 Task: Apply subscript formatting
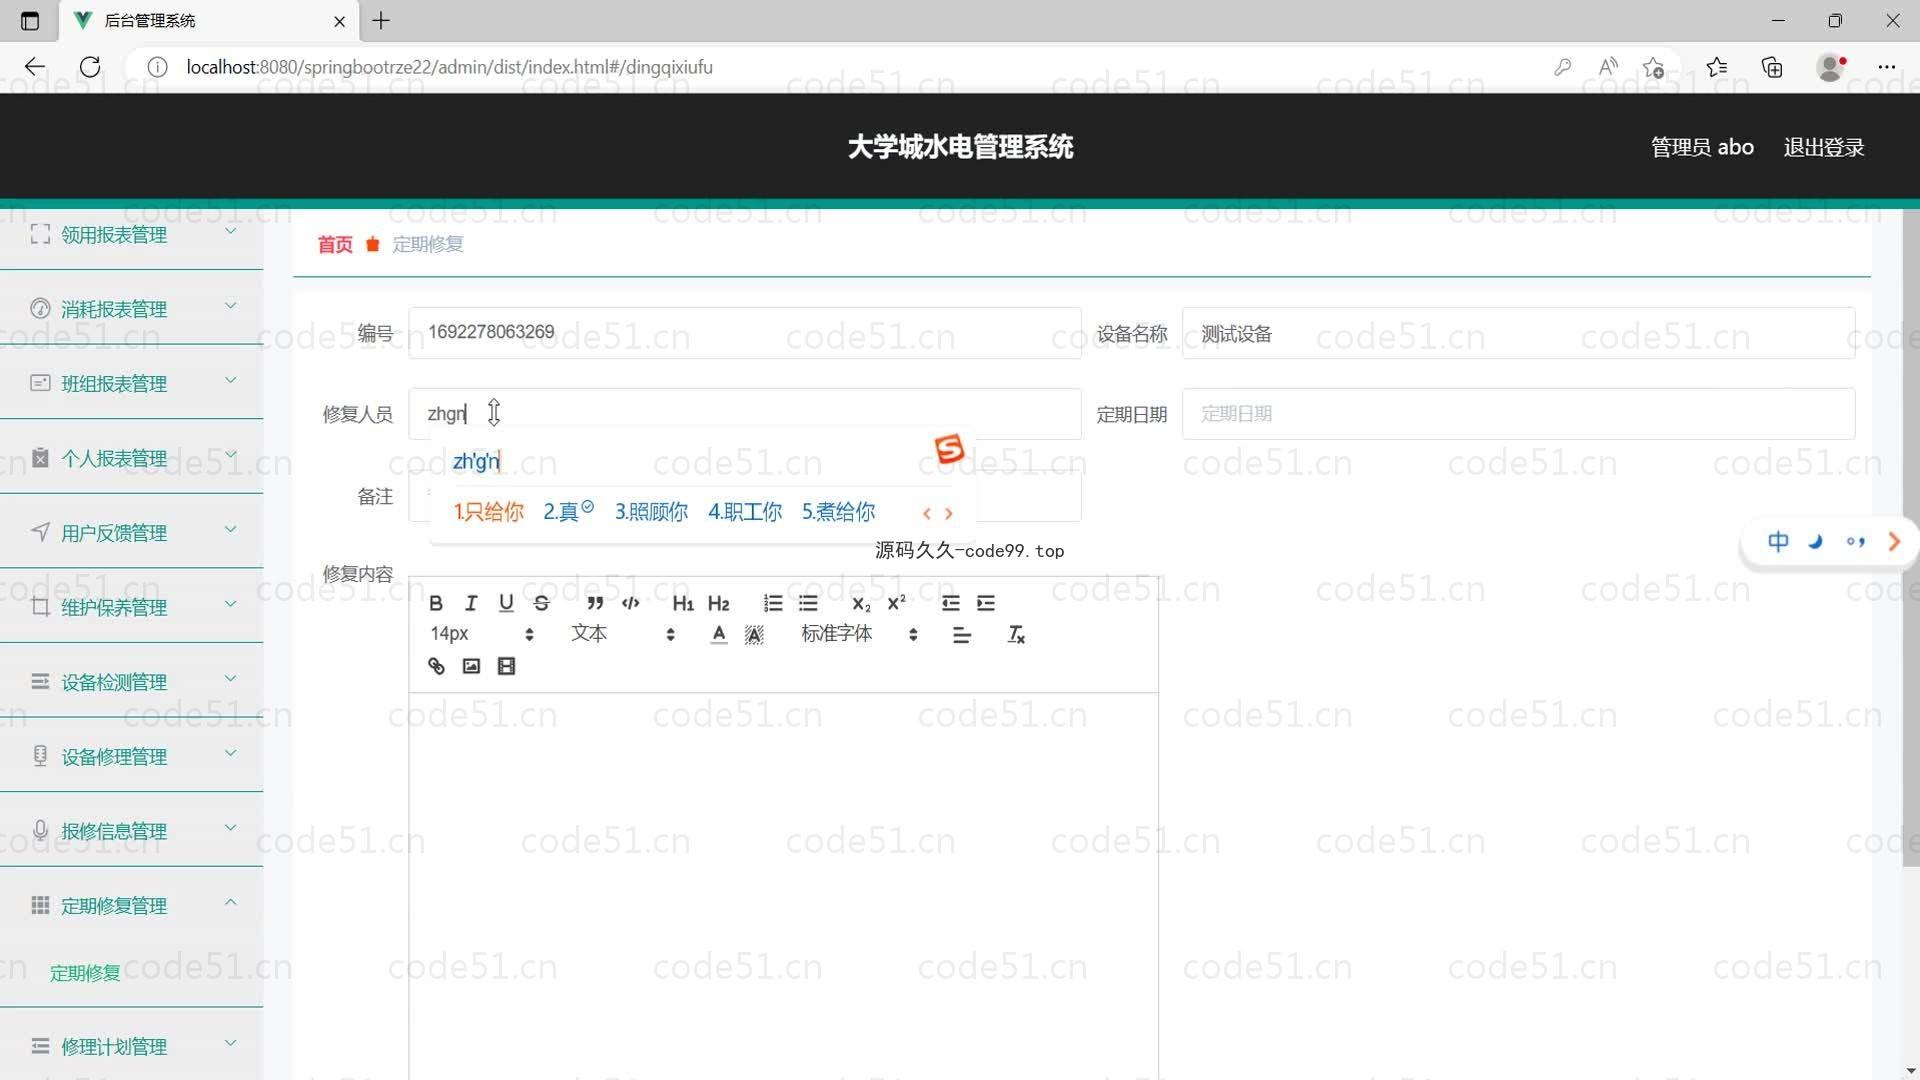tap(861, 603)
